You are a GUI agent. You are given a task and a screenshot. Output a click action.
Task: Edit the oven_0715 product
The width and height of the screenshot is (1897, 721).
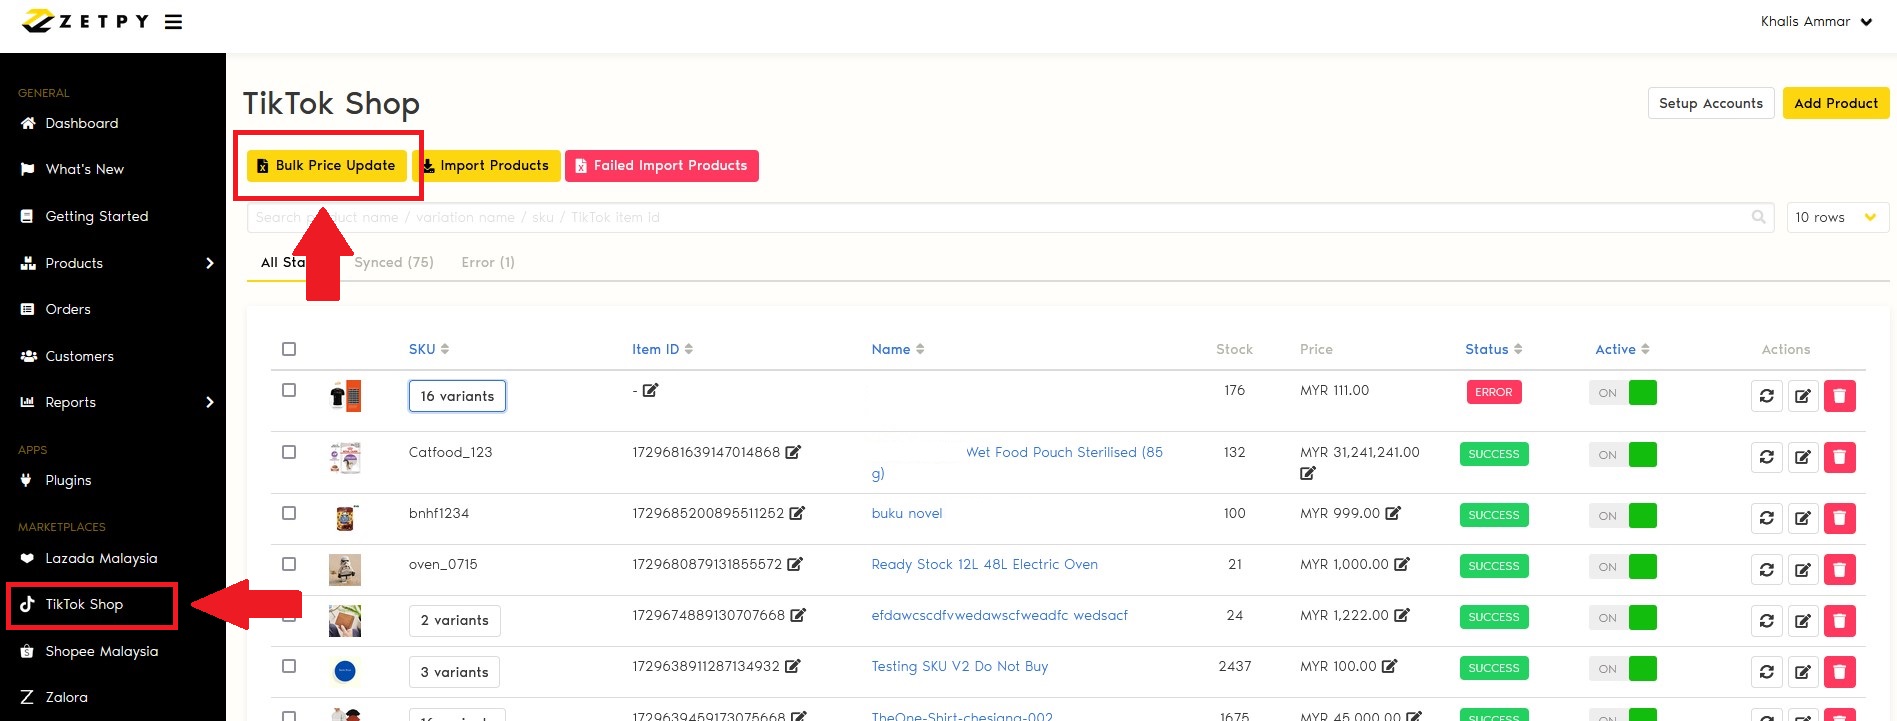1803,569
